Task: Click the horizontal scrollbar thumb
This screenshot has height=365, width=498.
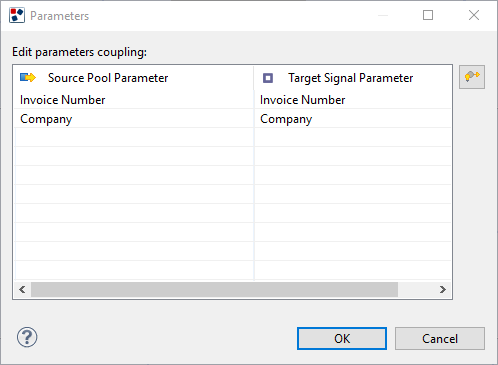Action: [214, 289]
